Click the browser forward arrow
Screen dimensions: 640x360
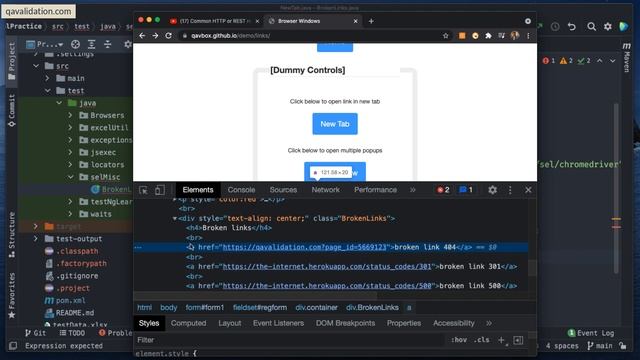[x=156, y=36]
